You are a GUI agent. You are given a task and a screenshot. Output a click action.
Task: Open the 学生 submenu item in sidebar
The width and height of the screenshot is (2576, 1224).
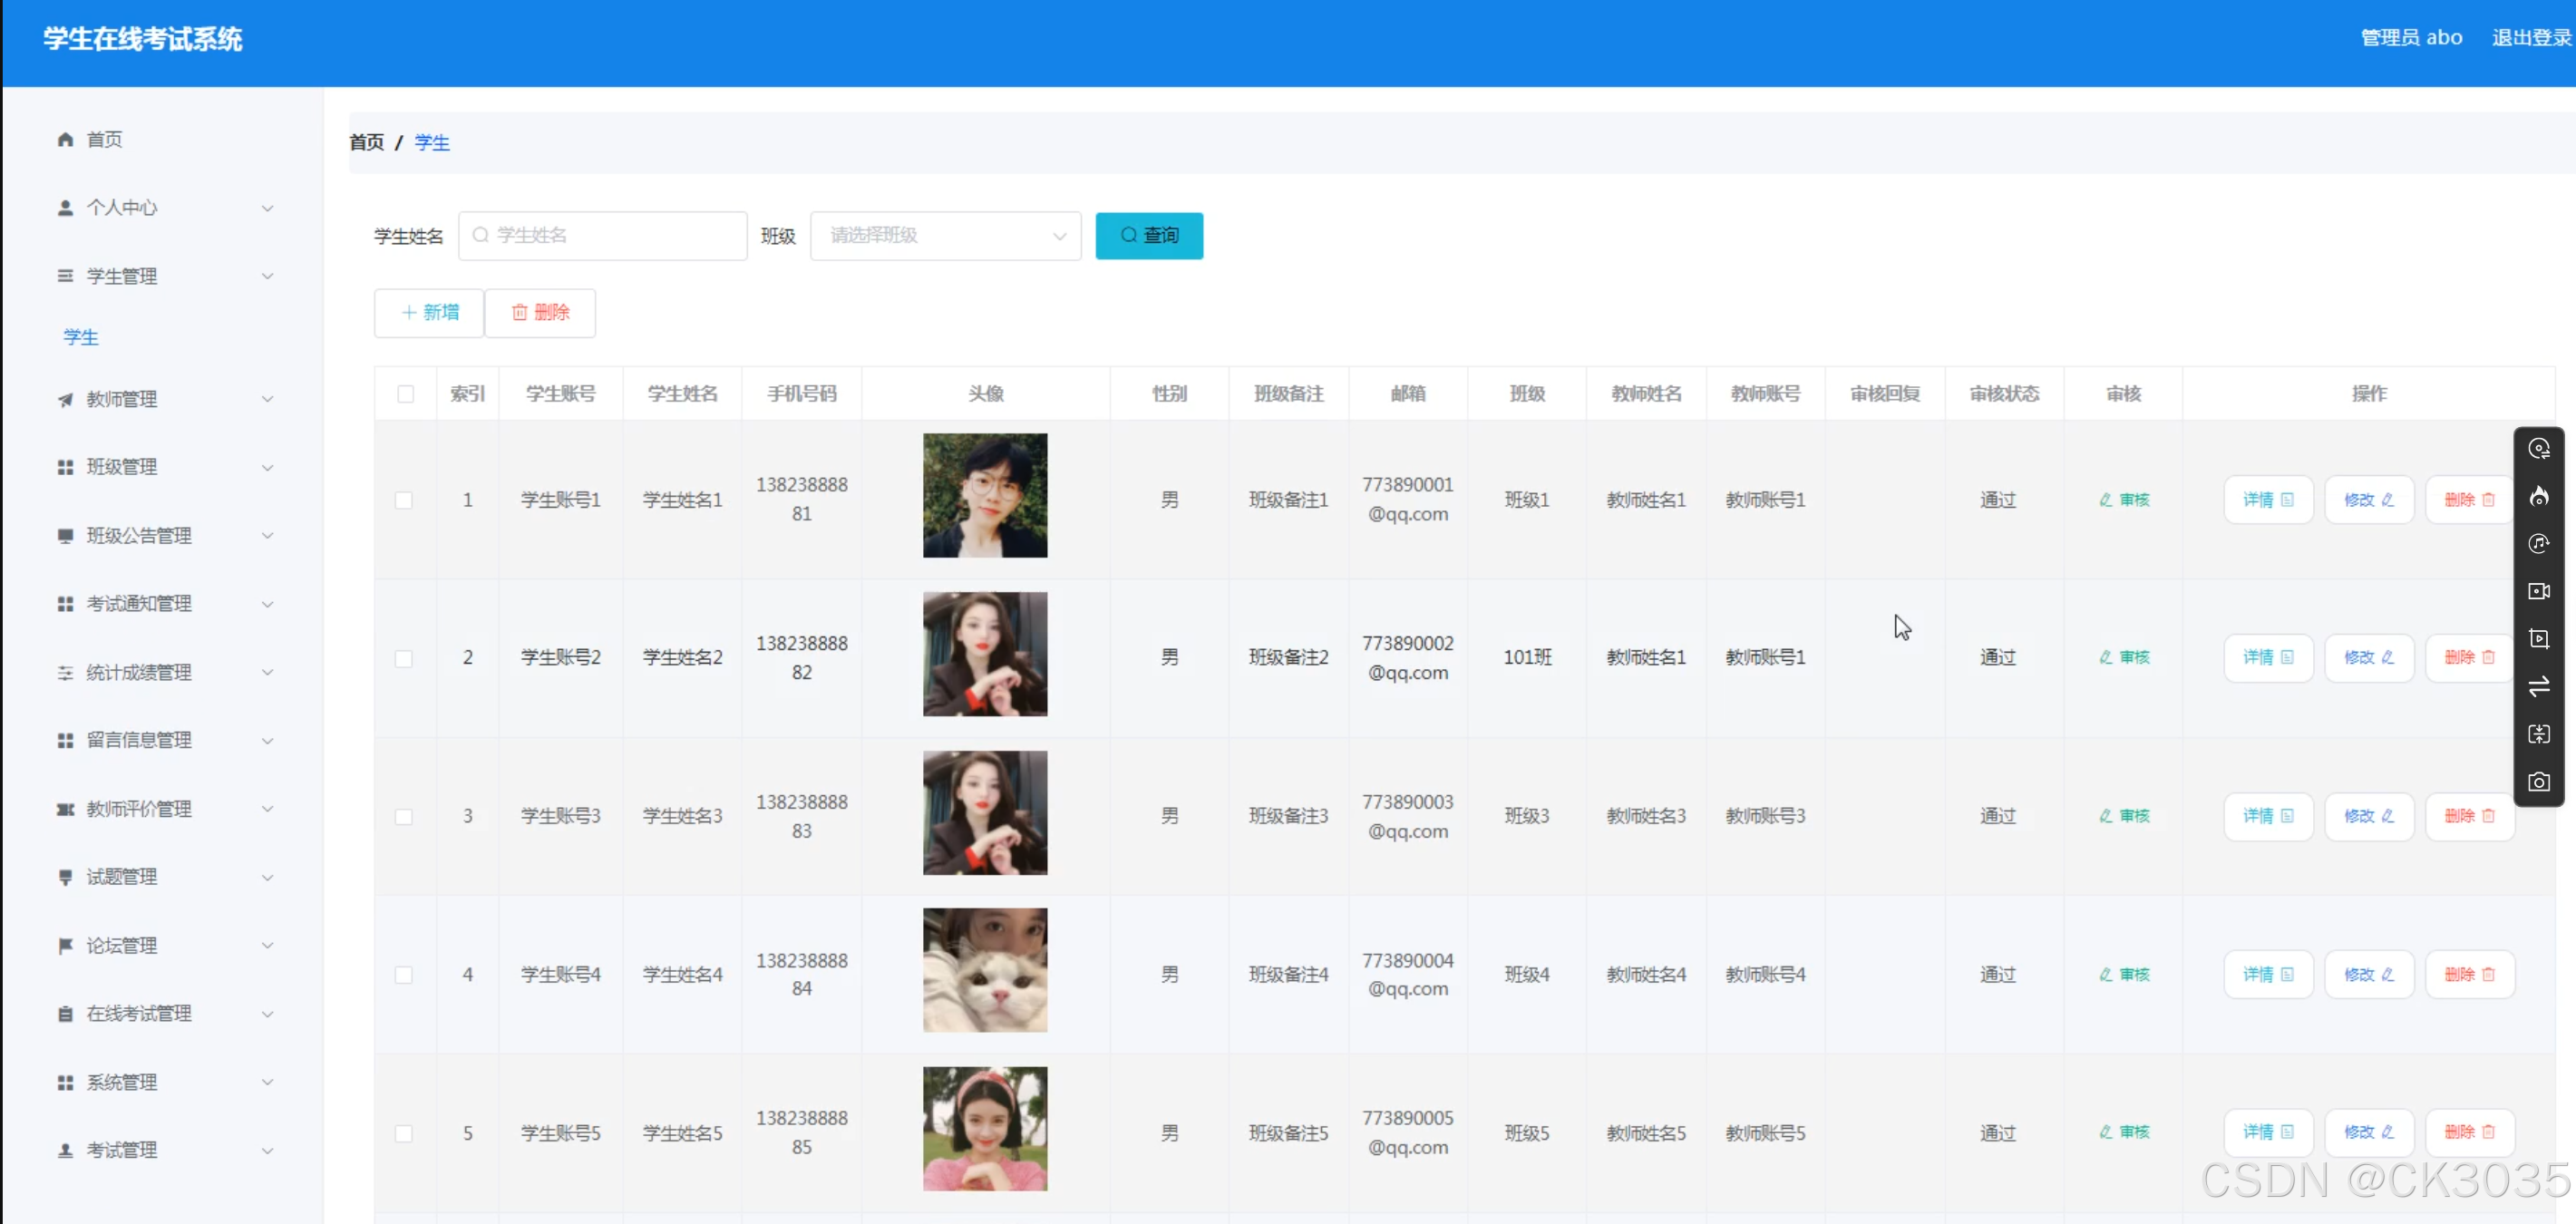pyautogui.click(x=81, y=337)
